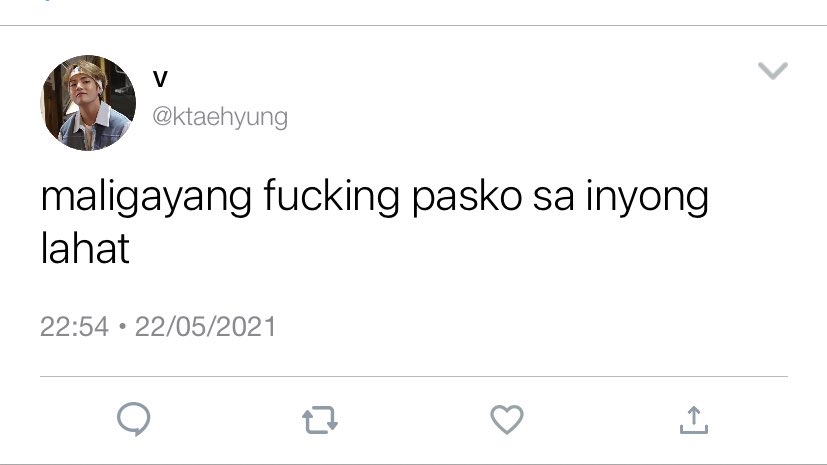
Task: Like the tweet with the heart icon
Action: pos(507,419)
